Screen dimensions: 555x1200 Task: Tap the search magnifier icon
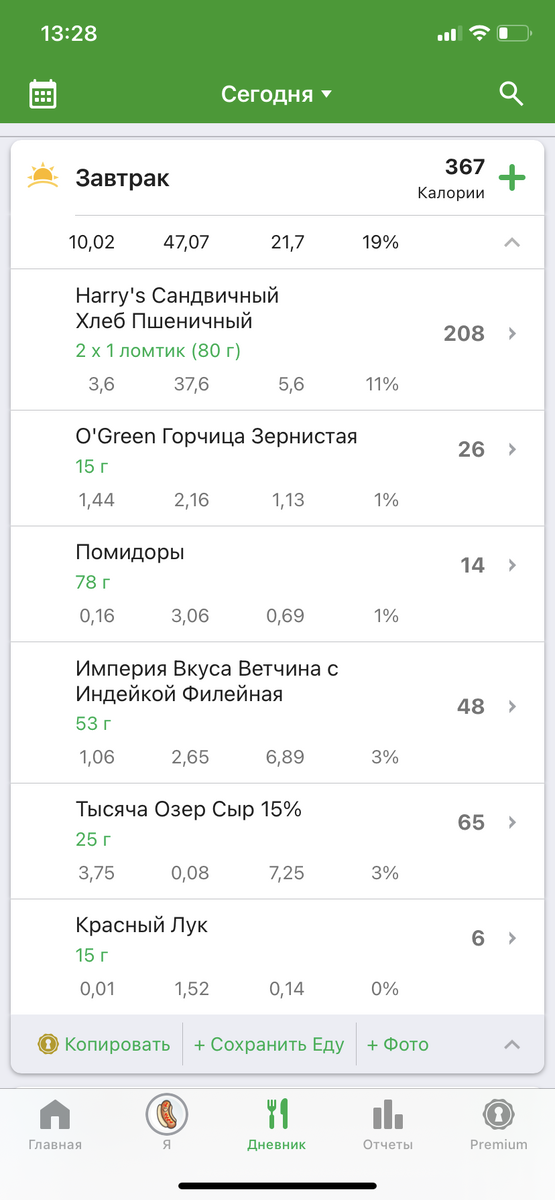(x=511, y=95)
